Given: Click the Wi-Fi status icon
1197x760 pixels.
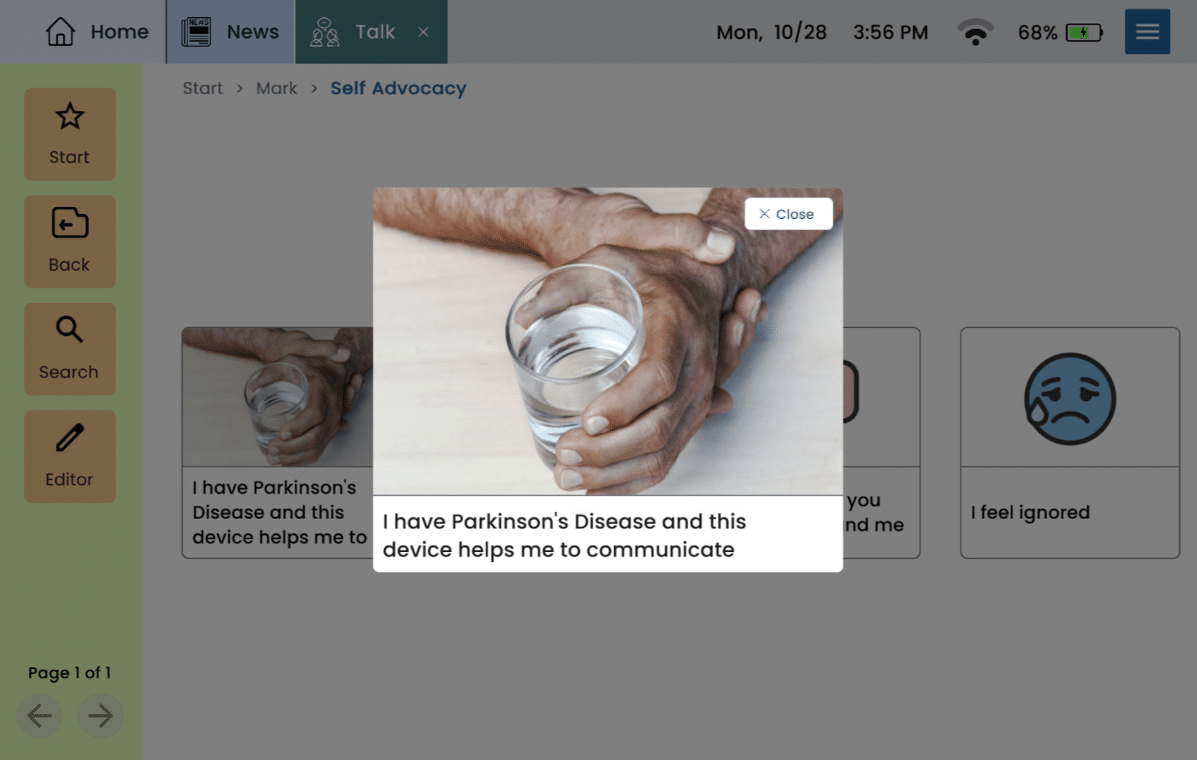Looking at the screenshot, I should point(975,33).
